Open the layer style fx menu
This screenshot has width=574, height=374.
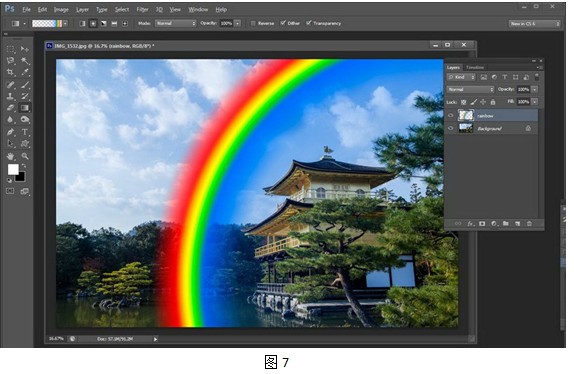pos(470,224)
